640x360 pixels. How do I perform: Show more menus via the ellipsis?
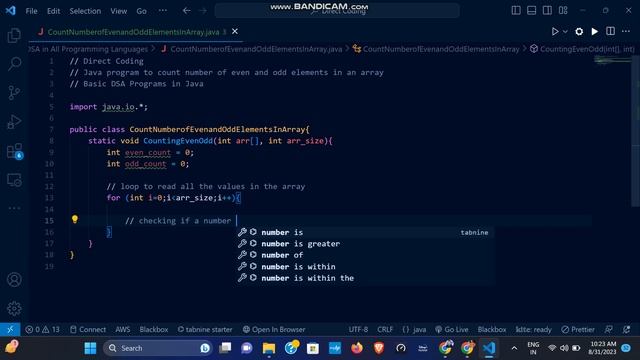click(163, 11)
